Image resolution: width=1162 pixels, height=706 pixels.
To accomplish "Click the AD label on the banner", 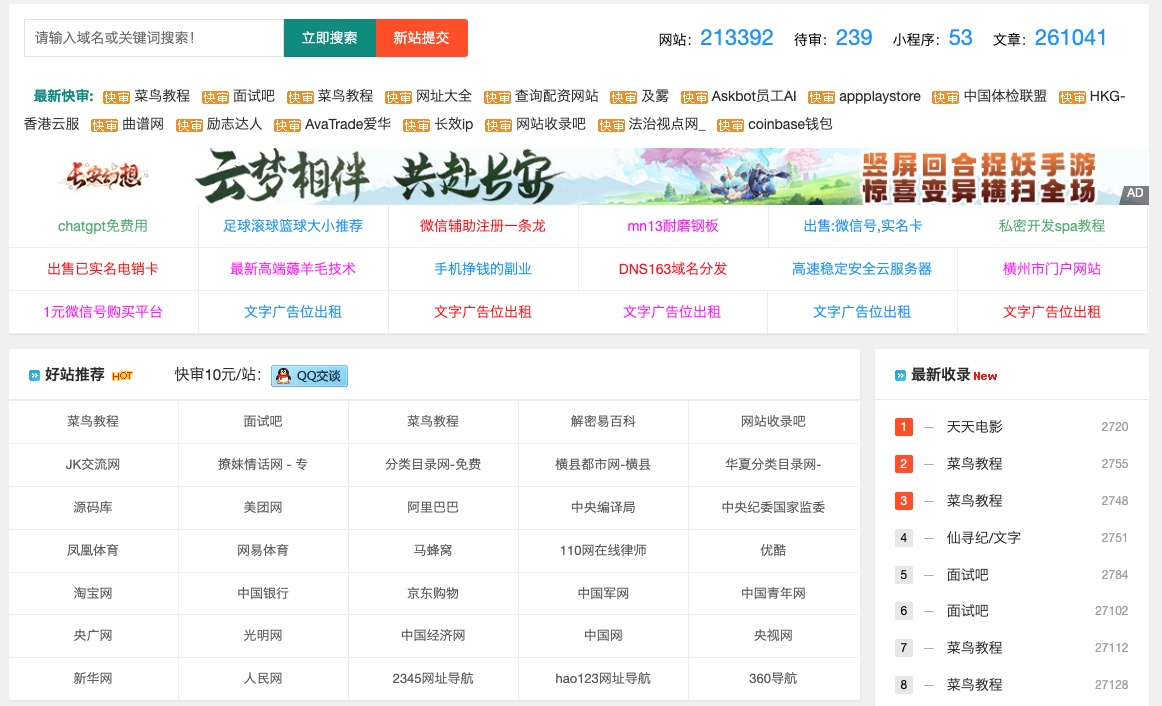I will (x=1135, y=193).
